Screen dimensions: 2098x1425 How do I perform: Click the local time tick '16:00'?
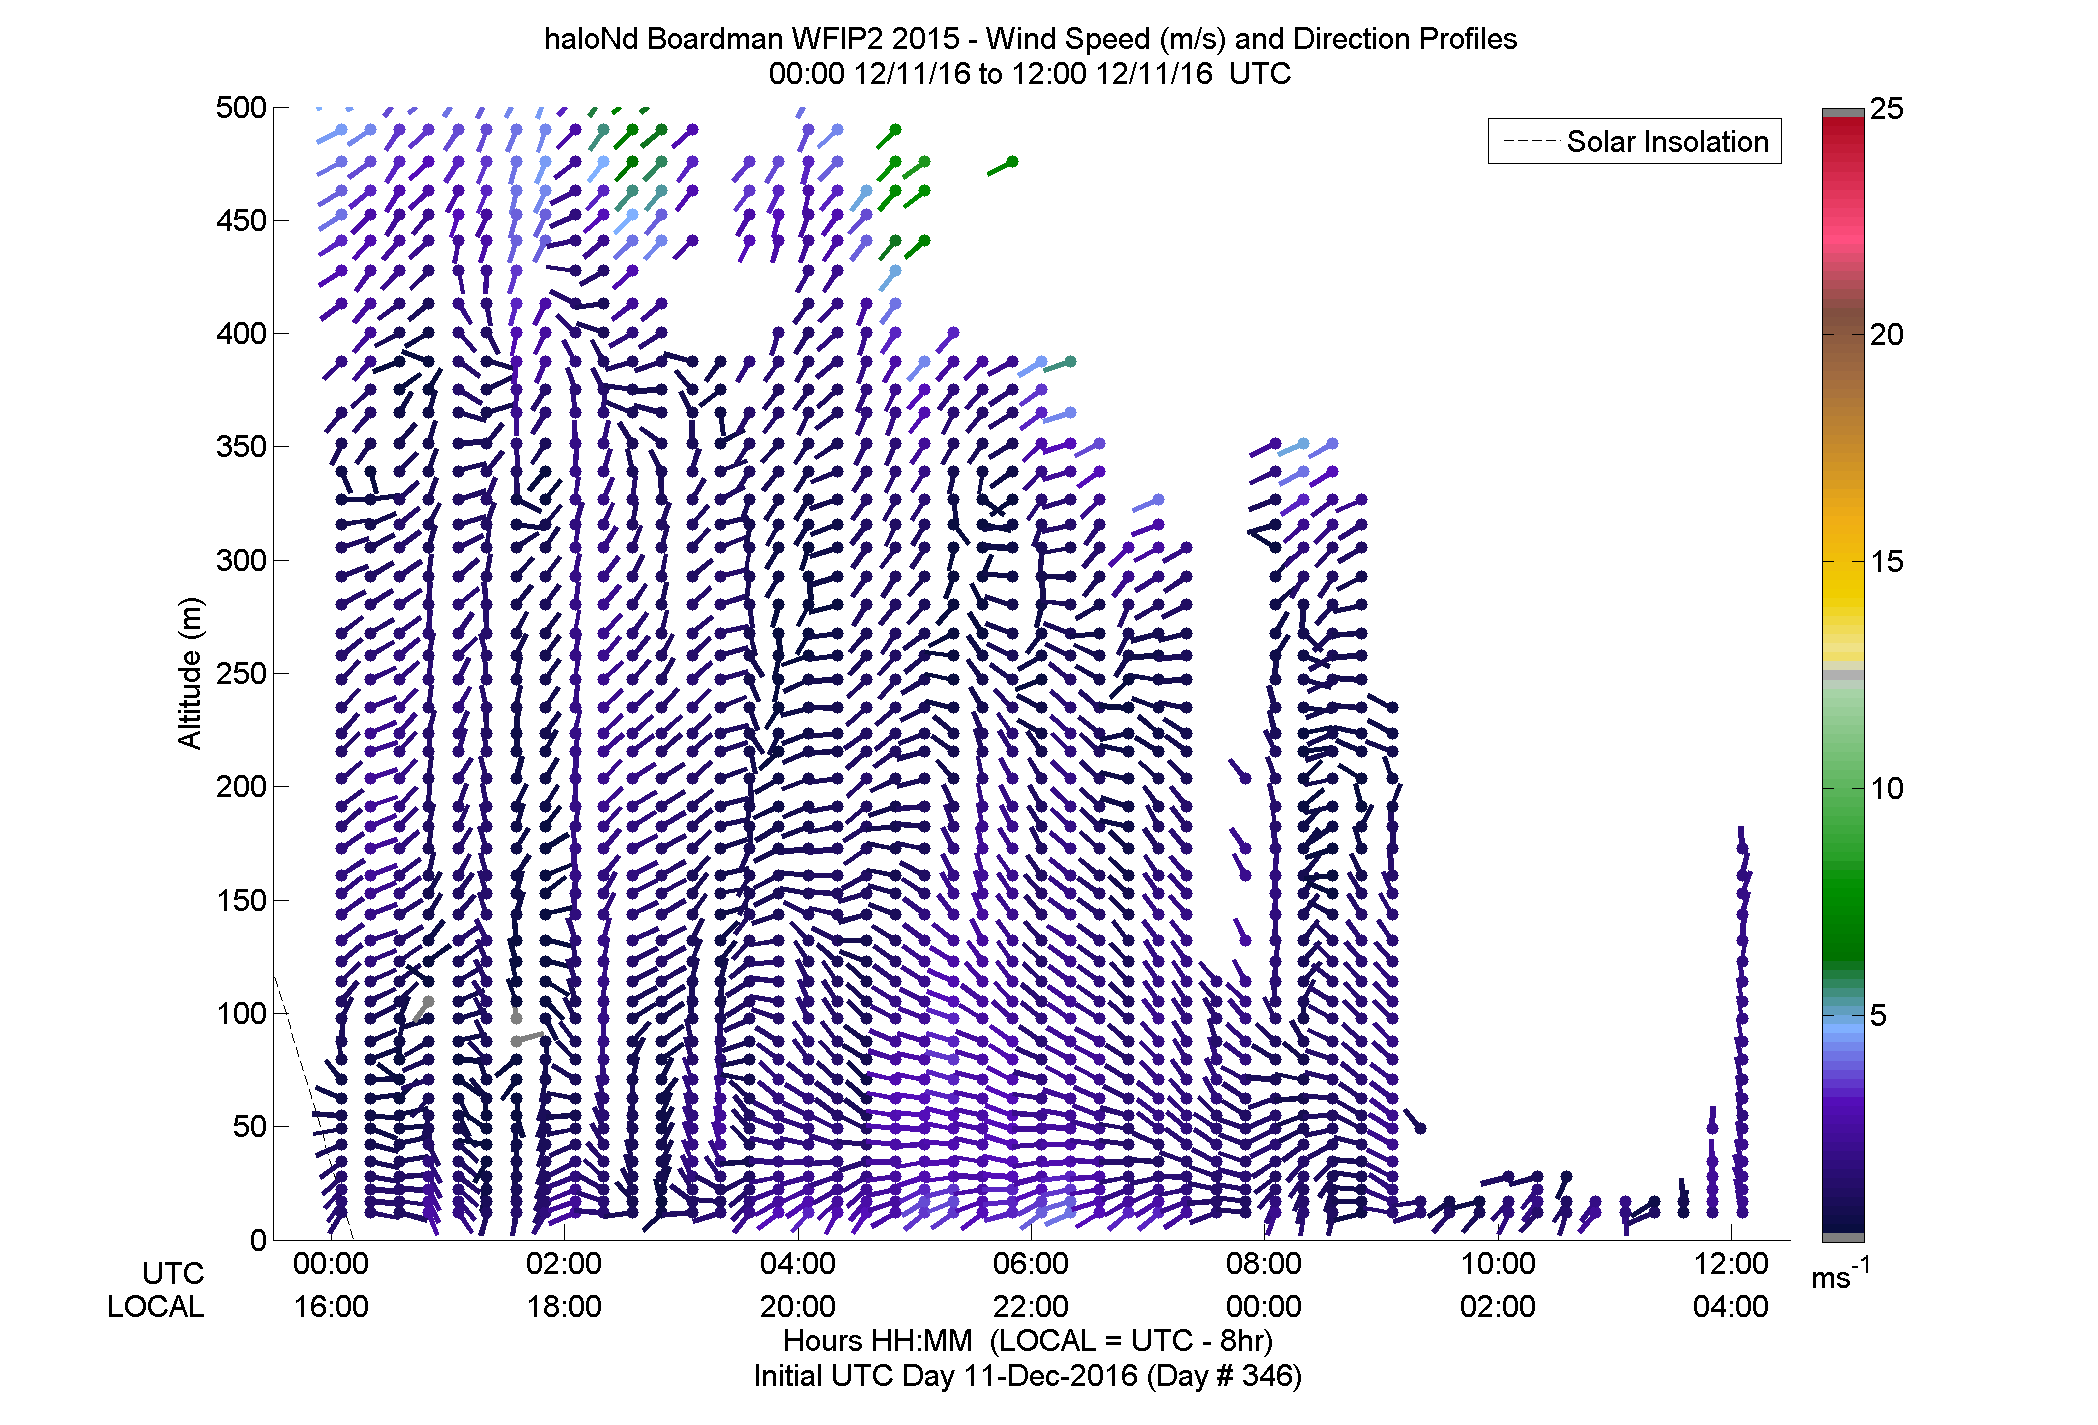331,1307
